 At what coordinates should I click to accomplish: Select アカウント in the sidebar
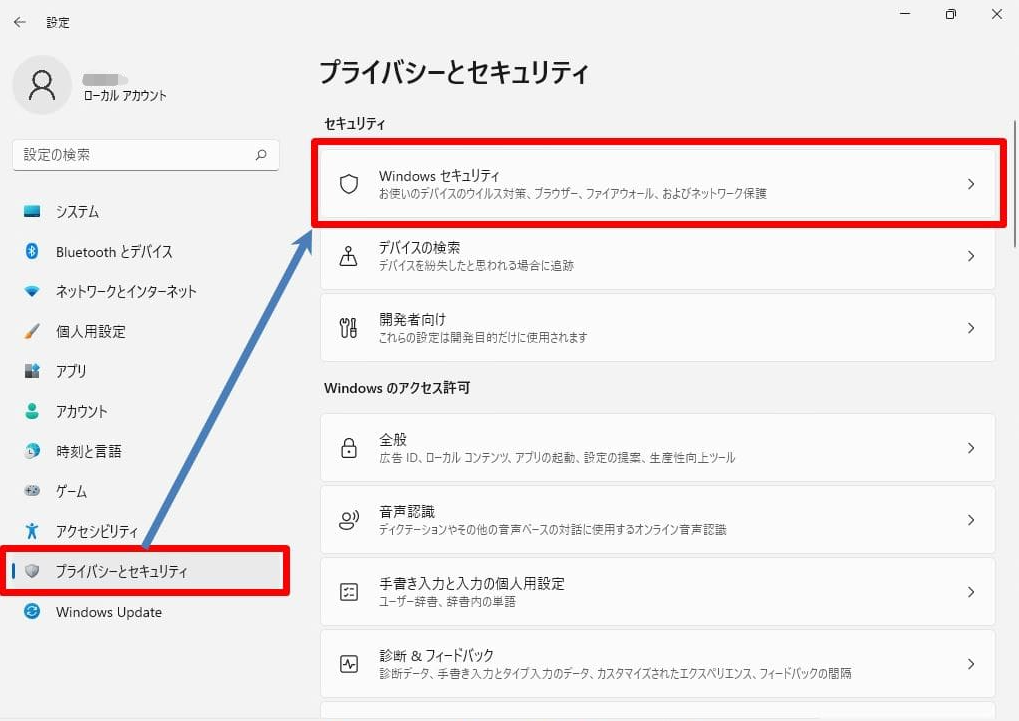point(146,411)
